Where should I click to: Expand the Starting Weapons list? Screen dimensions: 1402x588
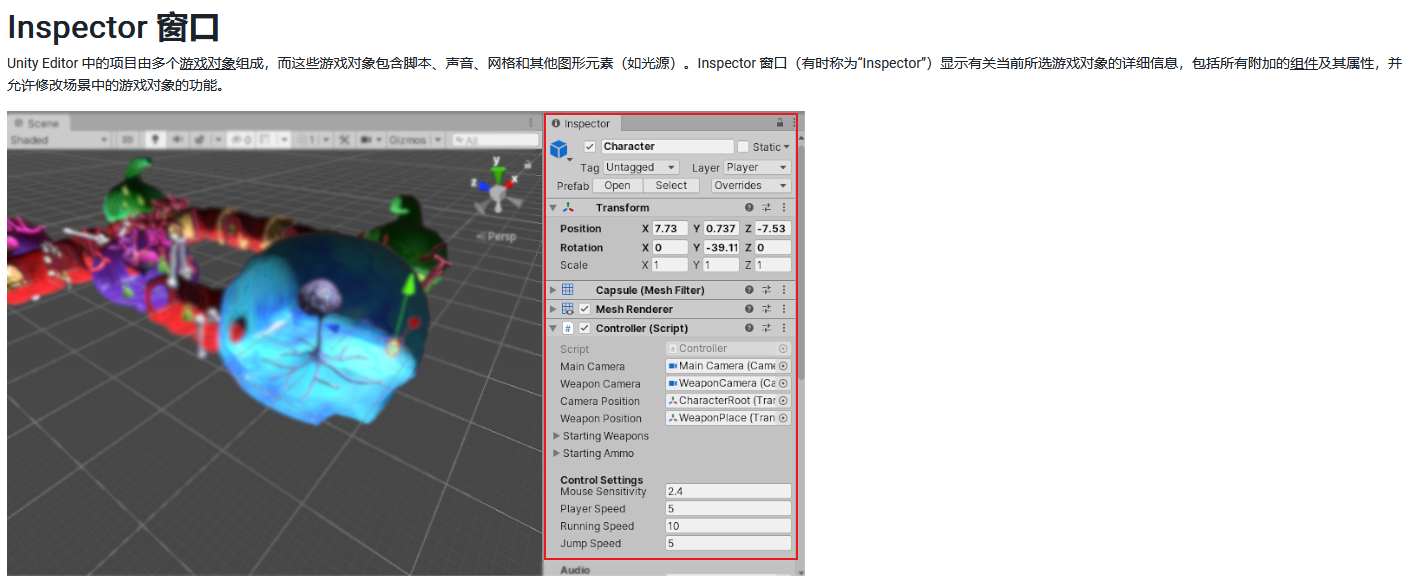[557, 436]
